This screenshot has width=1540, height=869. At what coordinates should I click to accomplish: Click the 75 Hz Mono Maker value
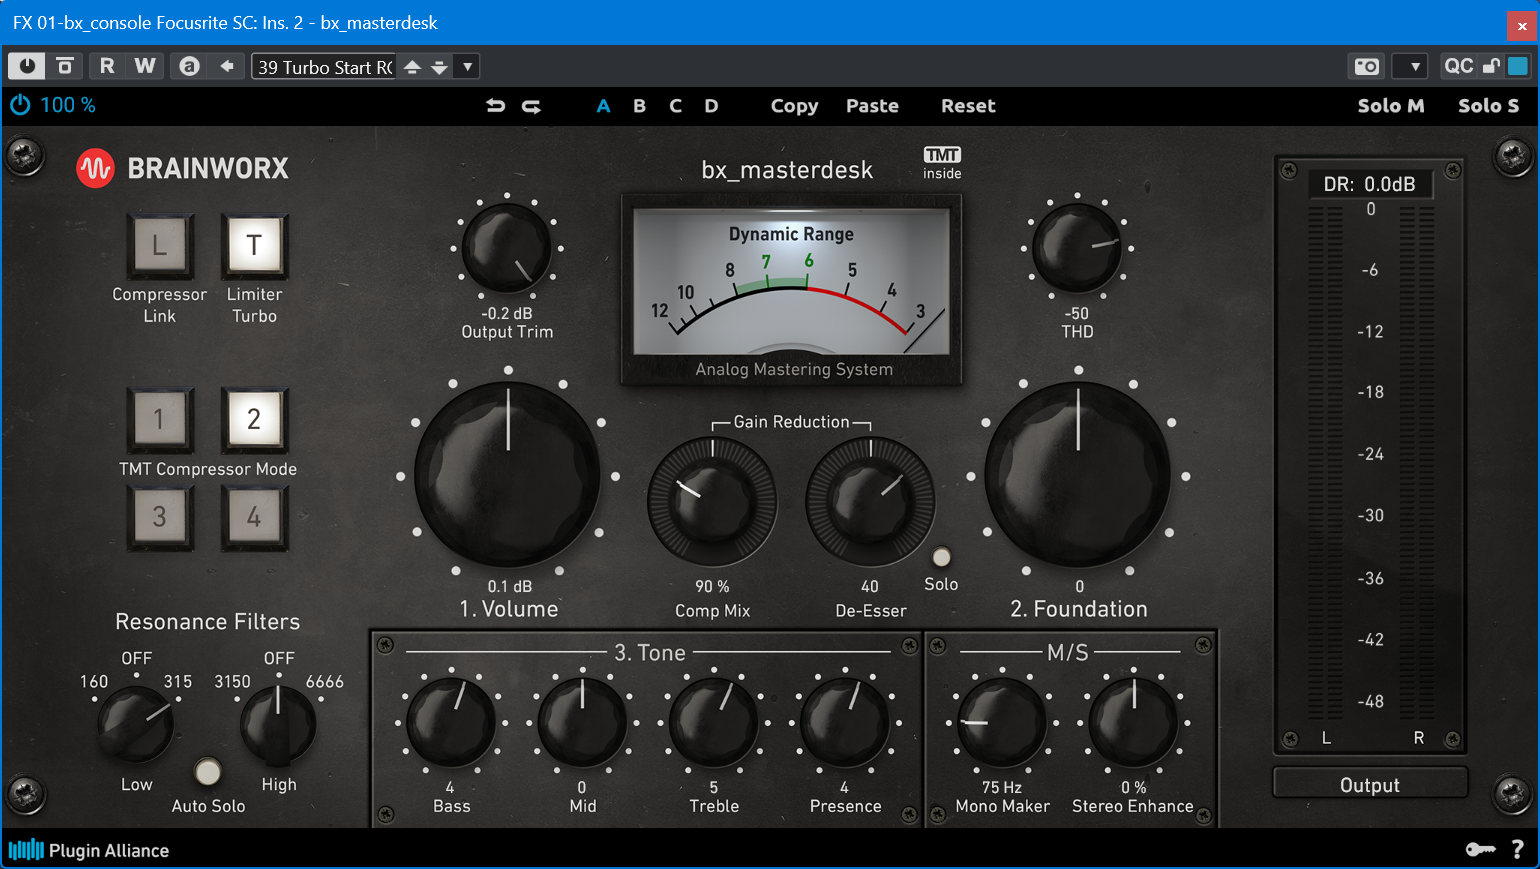click(1002, 787)
